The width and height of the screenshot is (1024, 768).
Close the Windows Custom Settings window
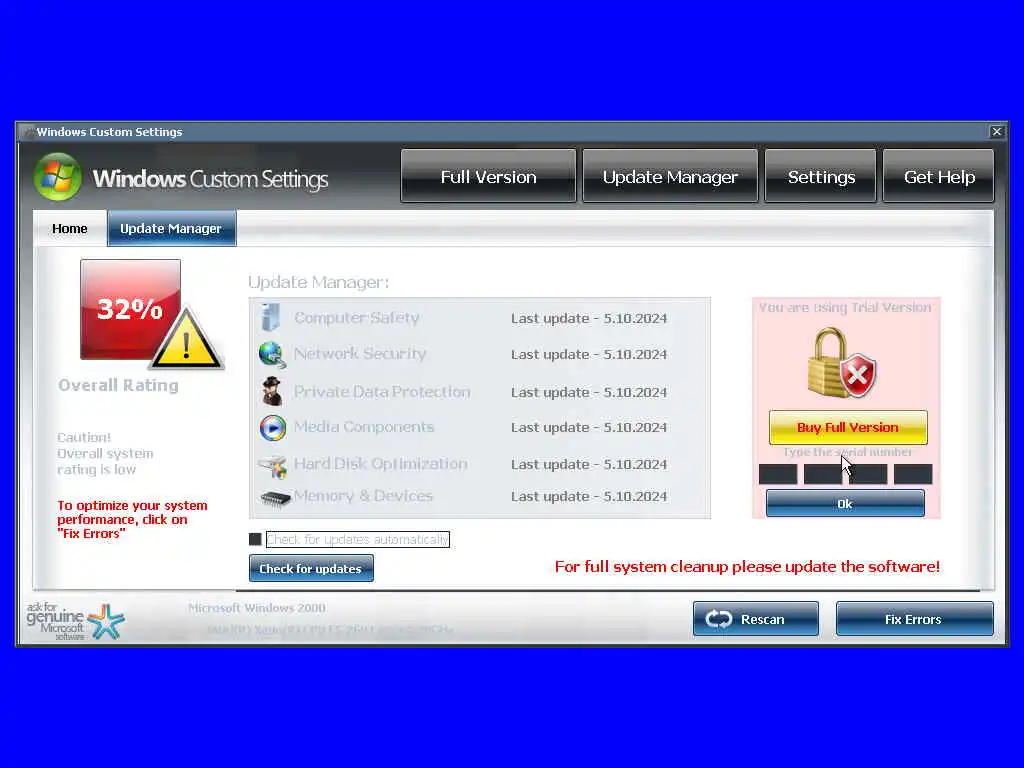[997, 131]
